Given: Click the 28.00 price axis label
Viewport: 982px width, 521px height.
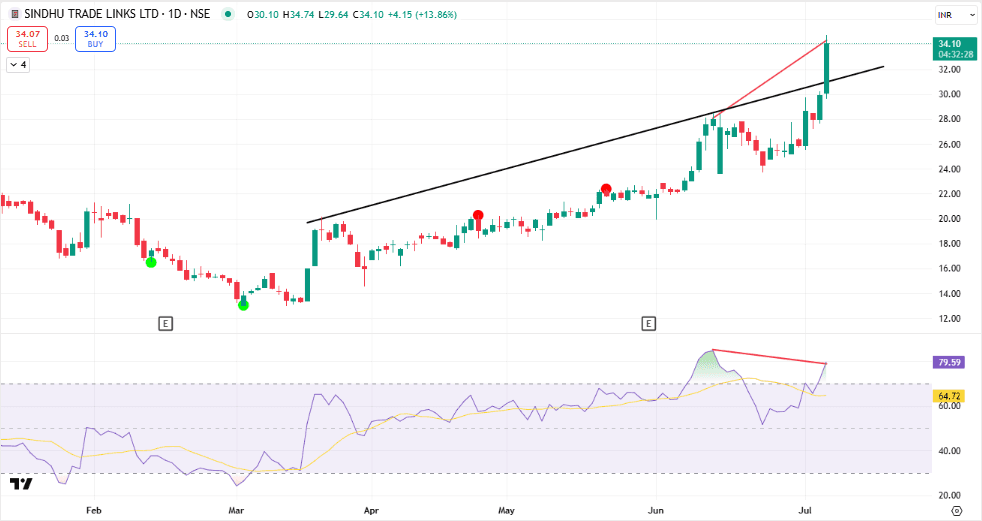Looking at the screenshot, I should click(x=950, y=119).
